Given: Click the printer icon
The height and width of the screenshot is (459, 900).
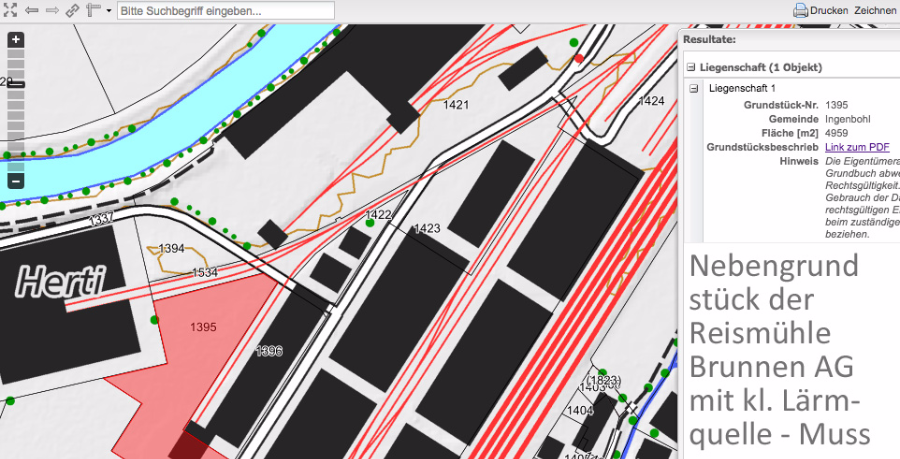Looking at the screenshot, I should coord(800,10).
